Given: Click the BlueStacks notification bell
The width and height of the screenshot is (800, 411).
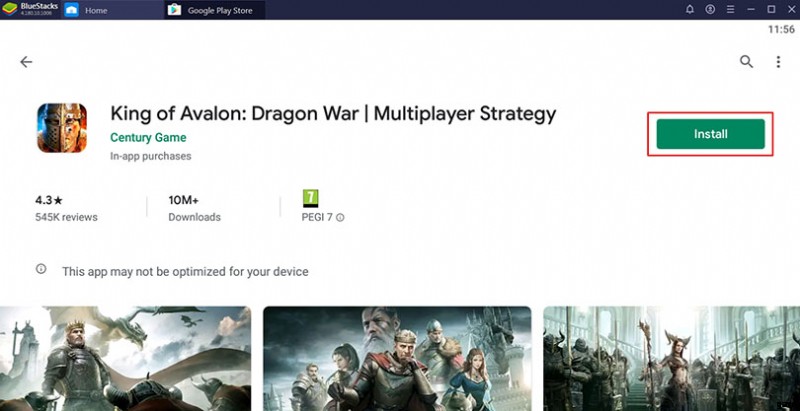Looking at the screenshot, I should coord(690,10).
